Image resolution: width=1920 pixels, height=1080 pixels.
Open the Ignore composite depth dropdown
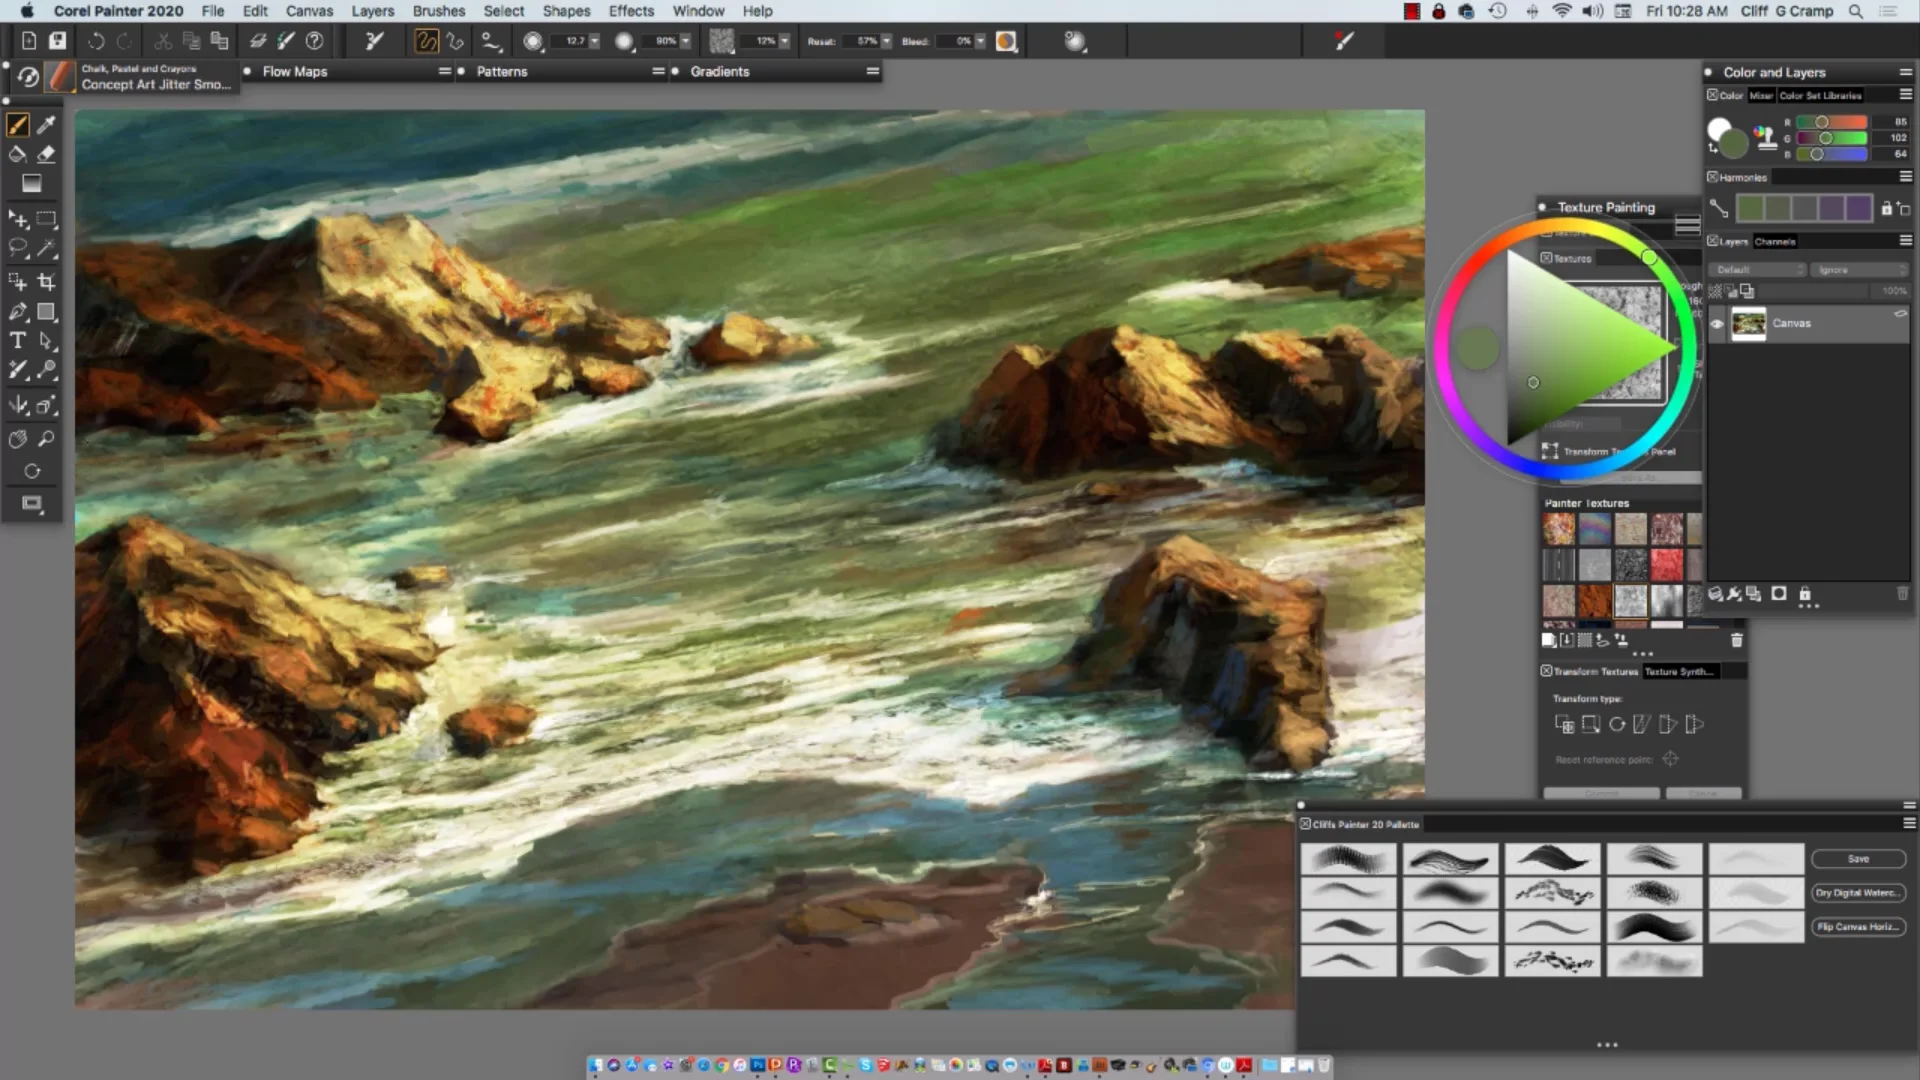1860,270
